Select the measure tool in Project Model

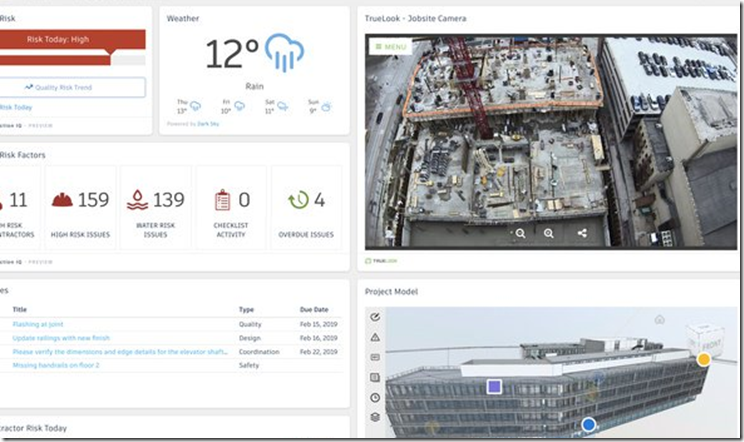(x=375, y=317)
